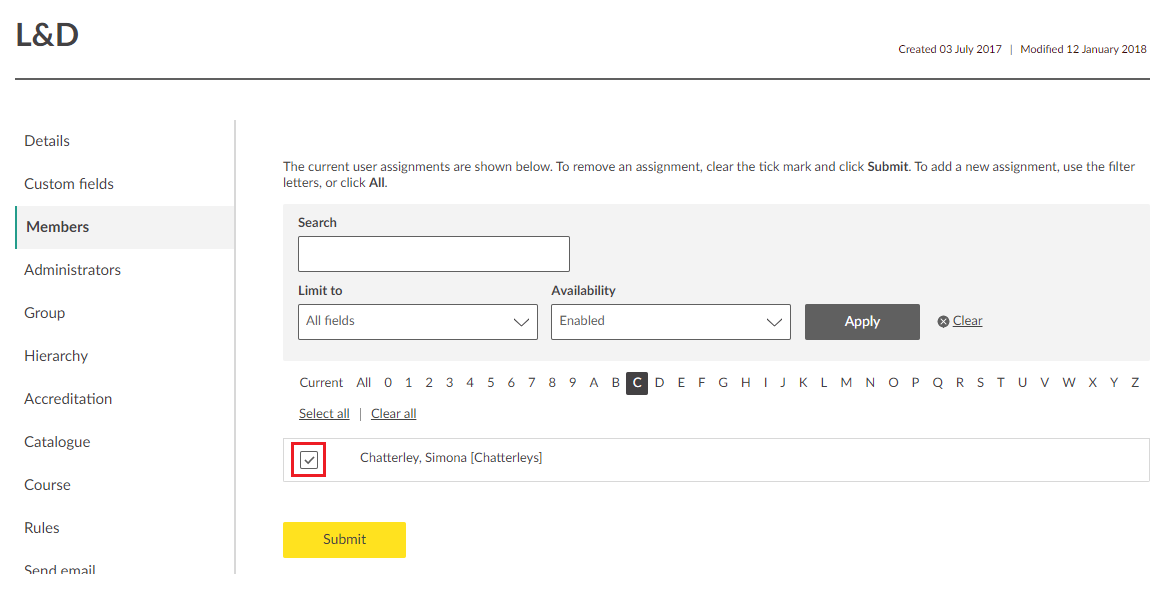
Task: Select the Catalogue sidebar item
Action: [x=57, y=442]
